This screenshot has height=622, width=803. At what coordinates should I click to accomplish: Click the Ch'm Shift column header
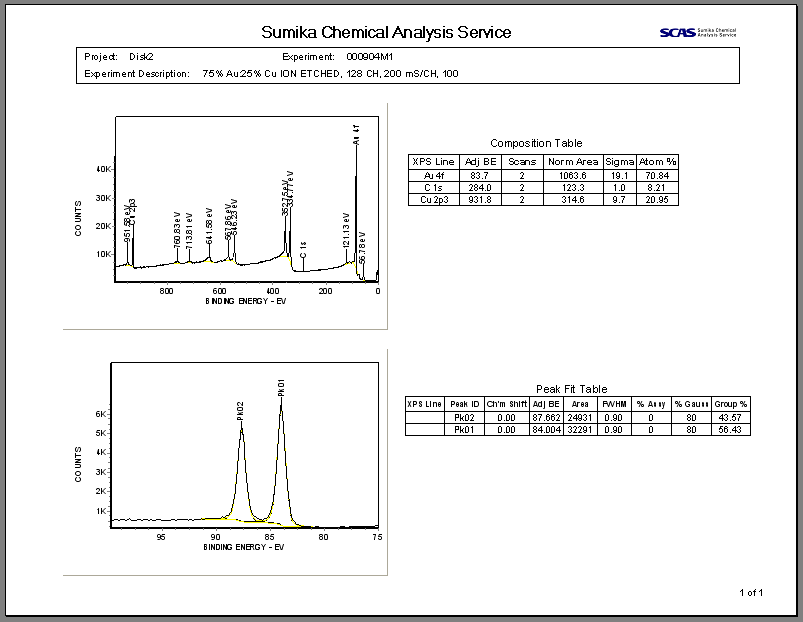tap(506, 404)
